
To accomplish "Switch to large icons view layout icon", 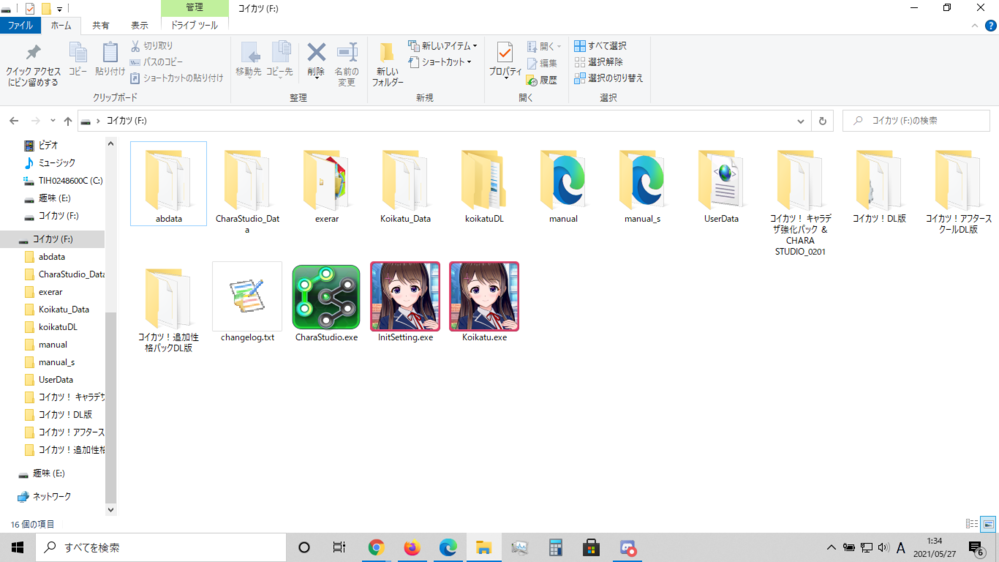I will coord(988,524).
